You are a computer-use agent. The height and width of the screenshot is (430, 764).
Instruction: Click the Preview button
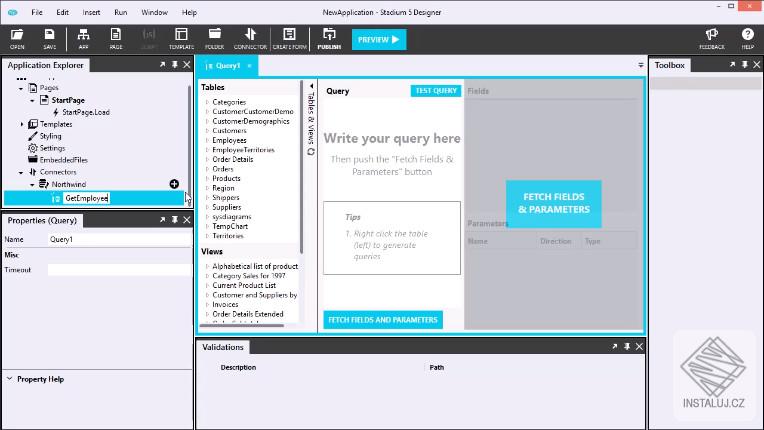[x=379, y=39]
